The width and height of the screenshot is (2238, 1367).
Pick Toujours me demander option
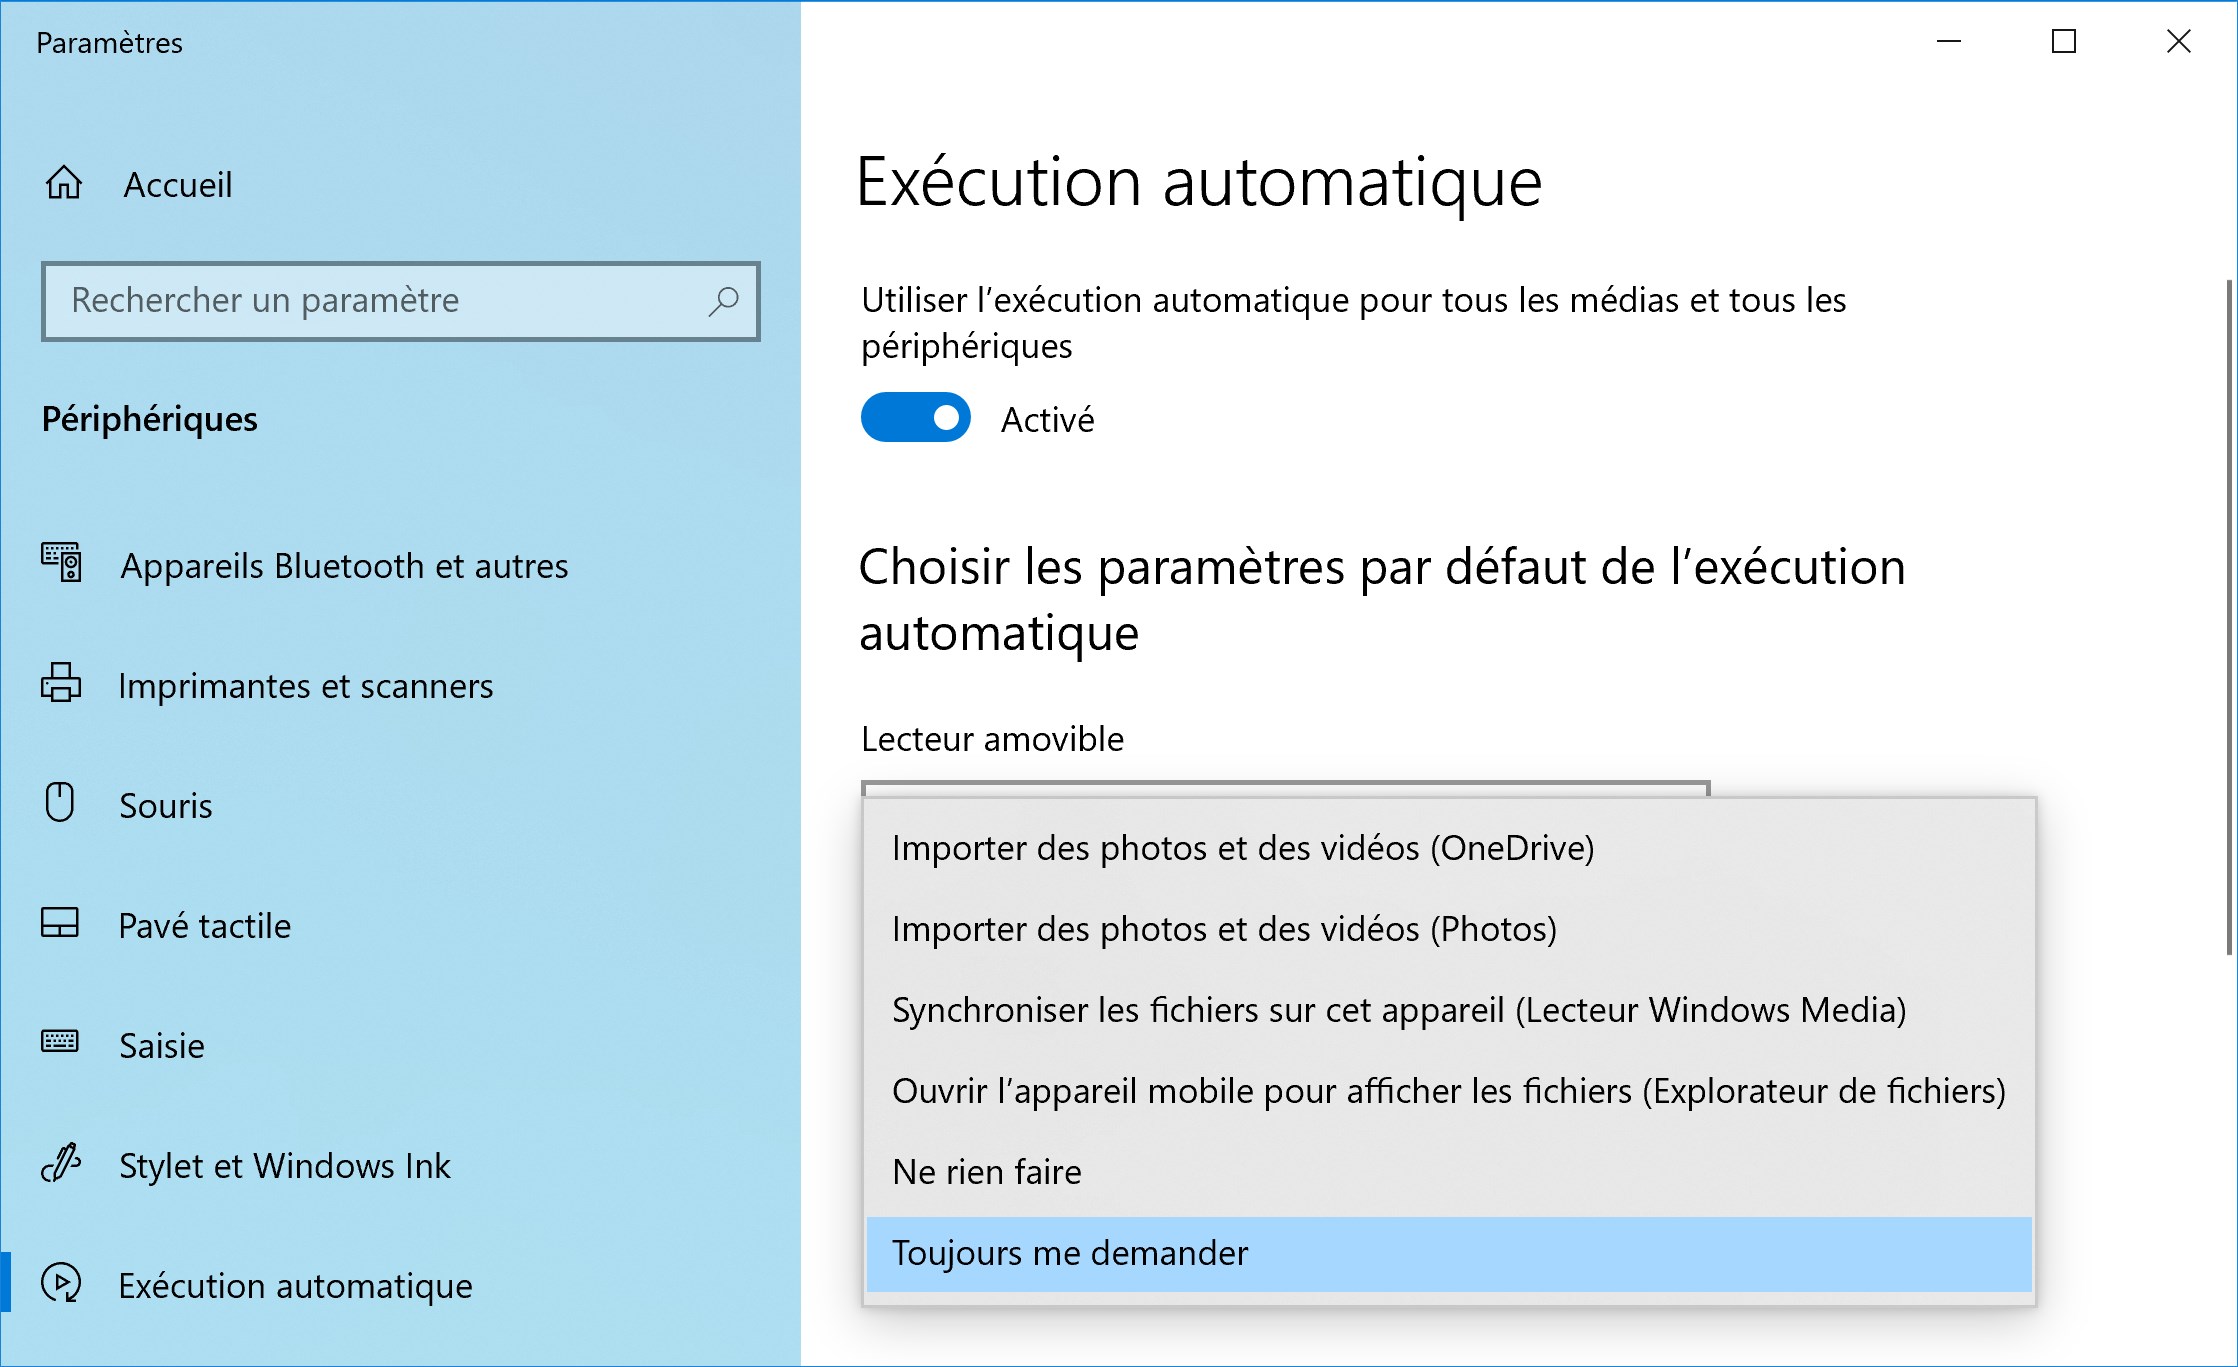(x=1449, y=1254)
